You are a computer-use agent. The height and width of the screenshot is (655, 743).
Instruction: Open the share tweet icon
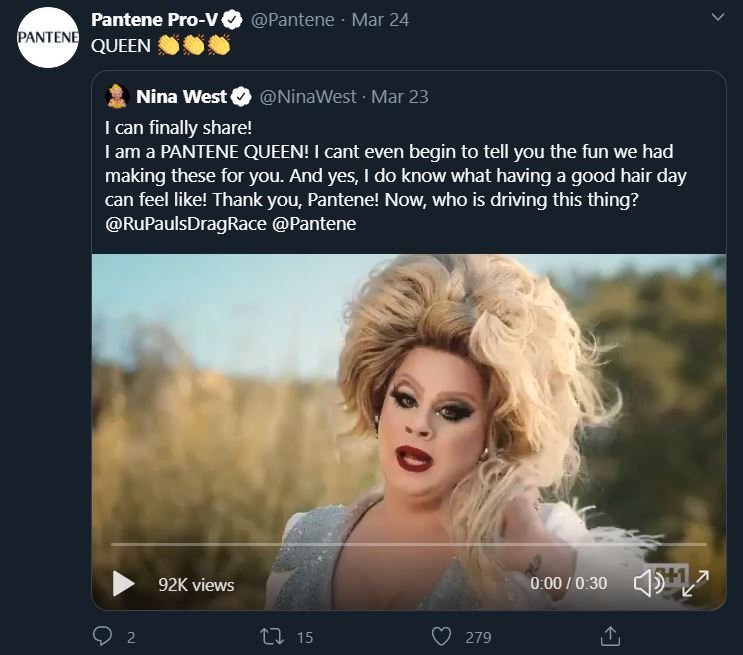coord(609,636)
